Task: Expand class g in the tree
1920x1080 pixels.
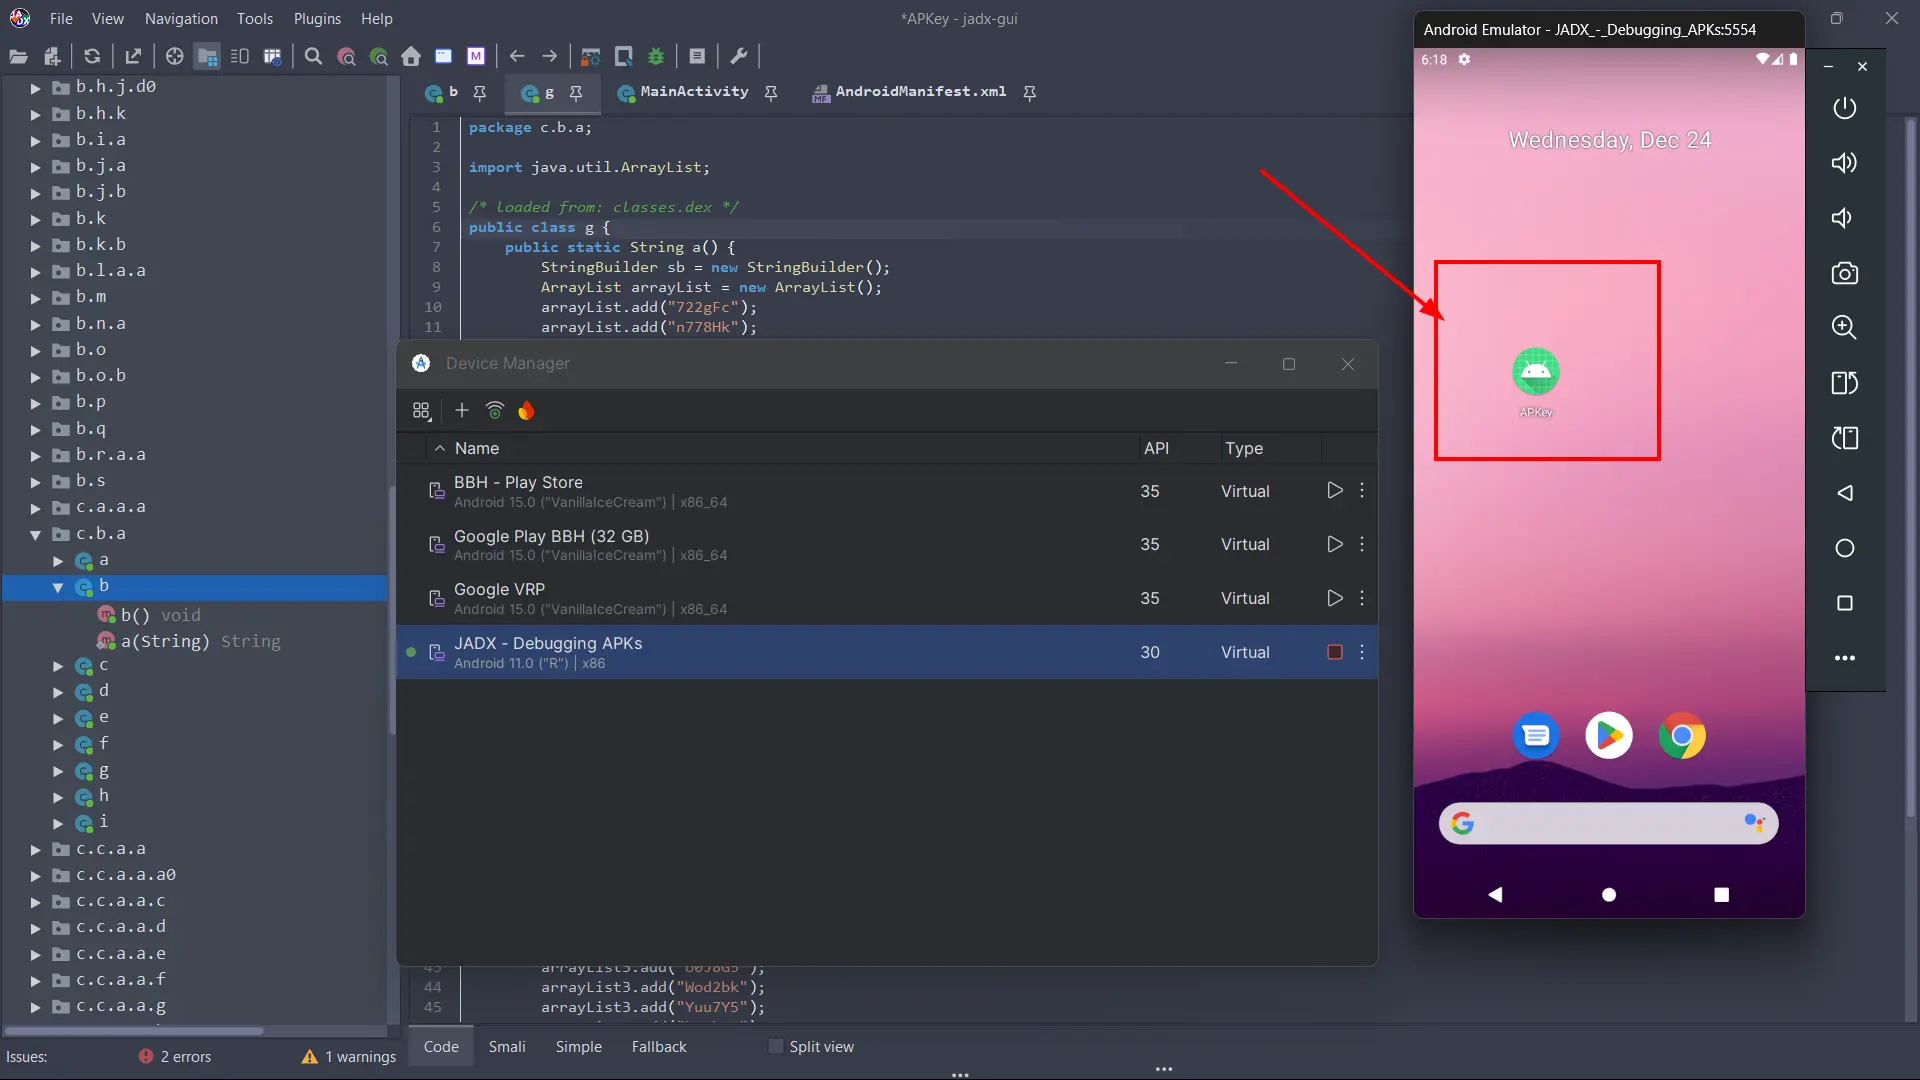Action: pyautogui.click(x=58, y=771)
